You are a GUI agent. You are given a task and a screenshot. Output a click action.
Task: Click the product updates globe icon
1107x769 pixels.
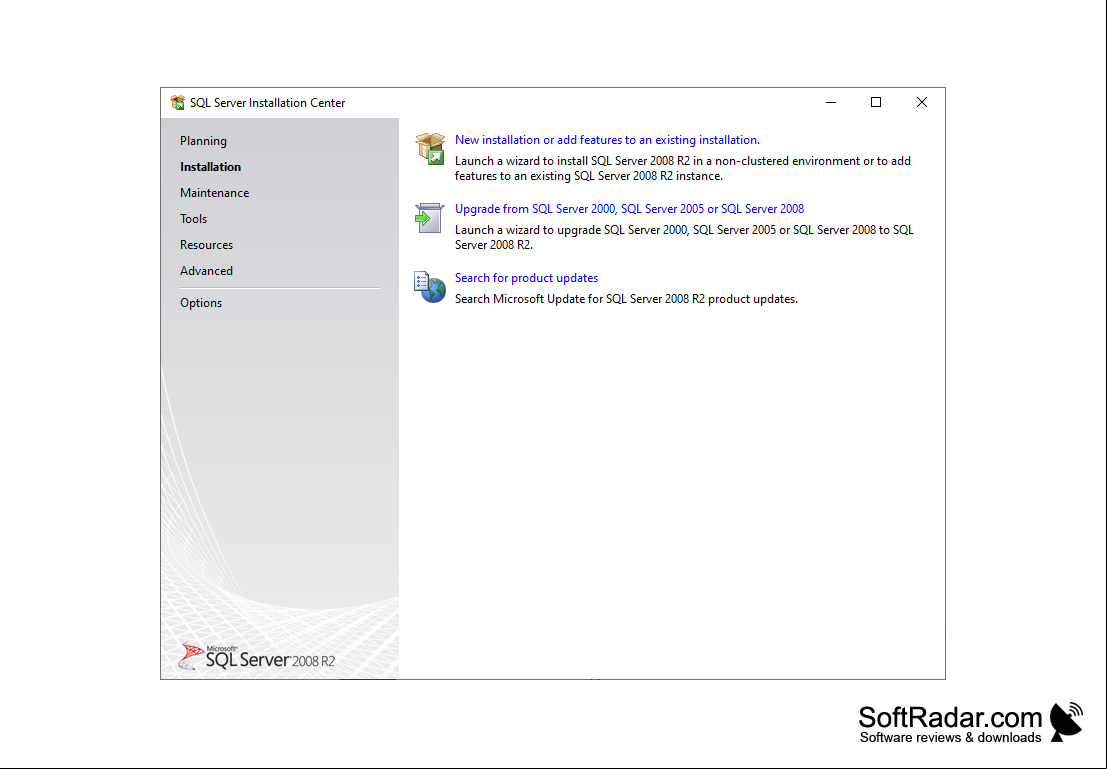tap(430, 287)
